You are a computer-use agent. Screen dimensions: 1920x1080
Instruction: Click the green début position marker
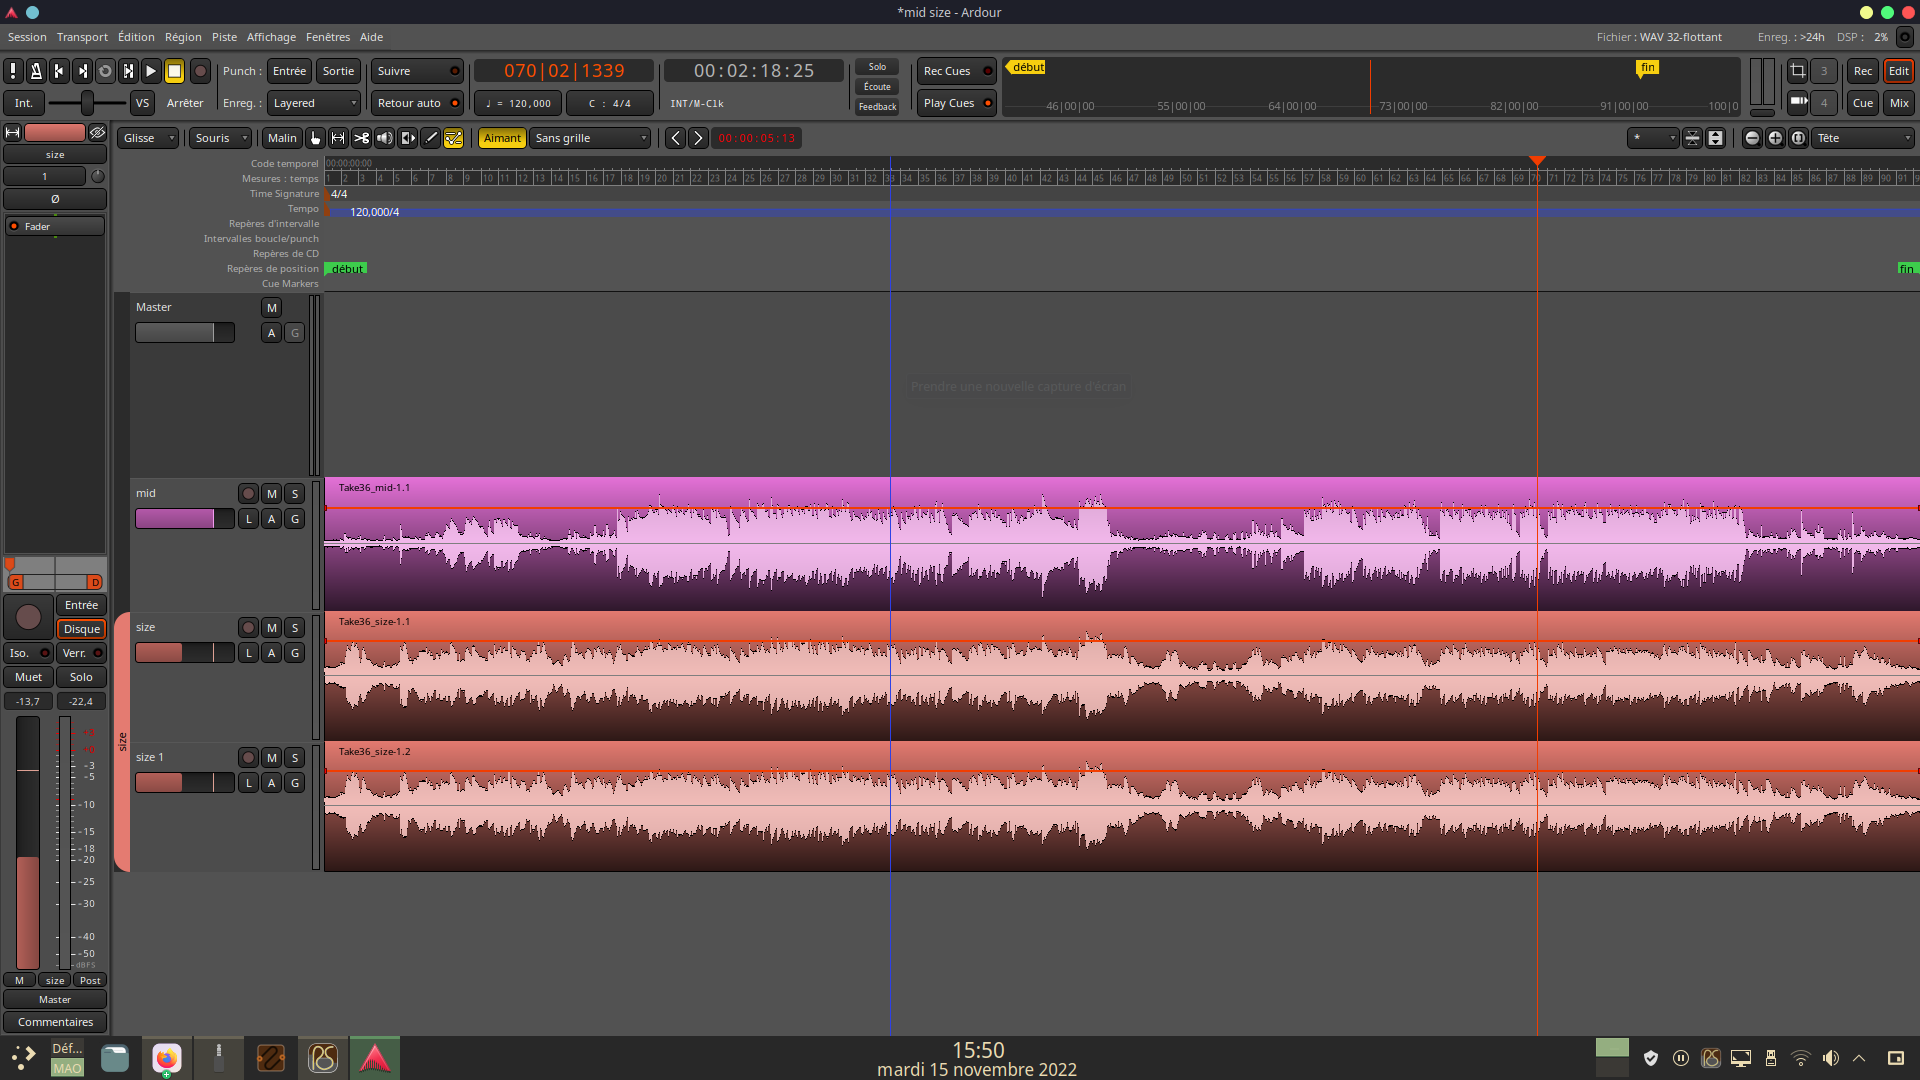pyautogui.click(x=347, y=269)
